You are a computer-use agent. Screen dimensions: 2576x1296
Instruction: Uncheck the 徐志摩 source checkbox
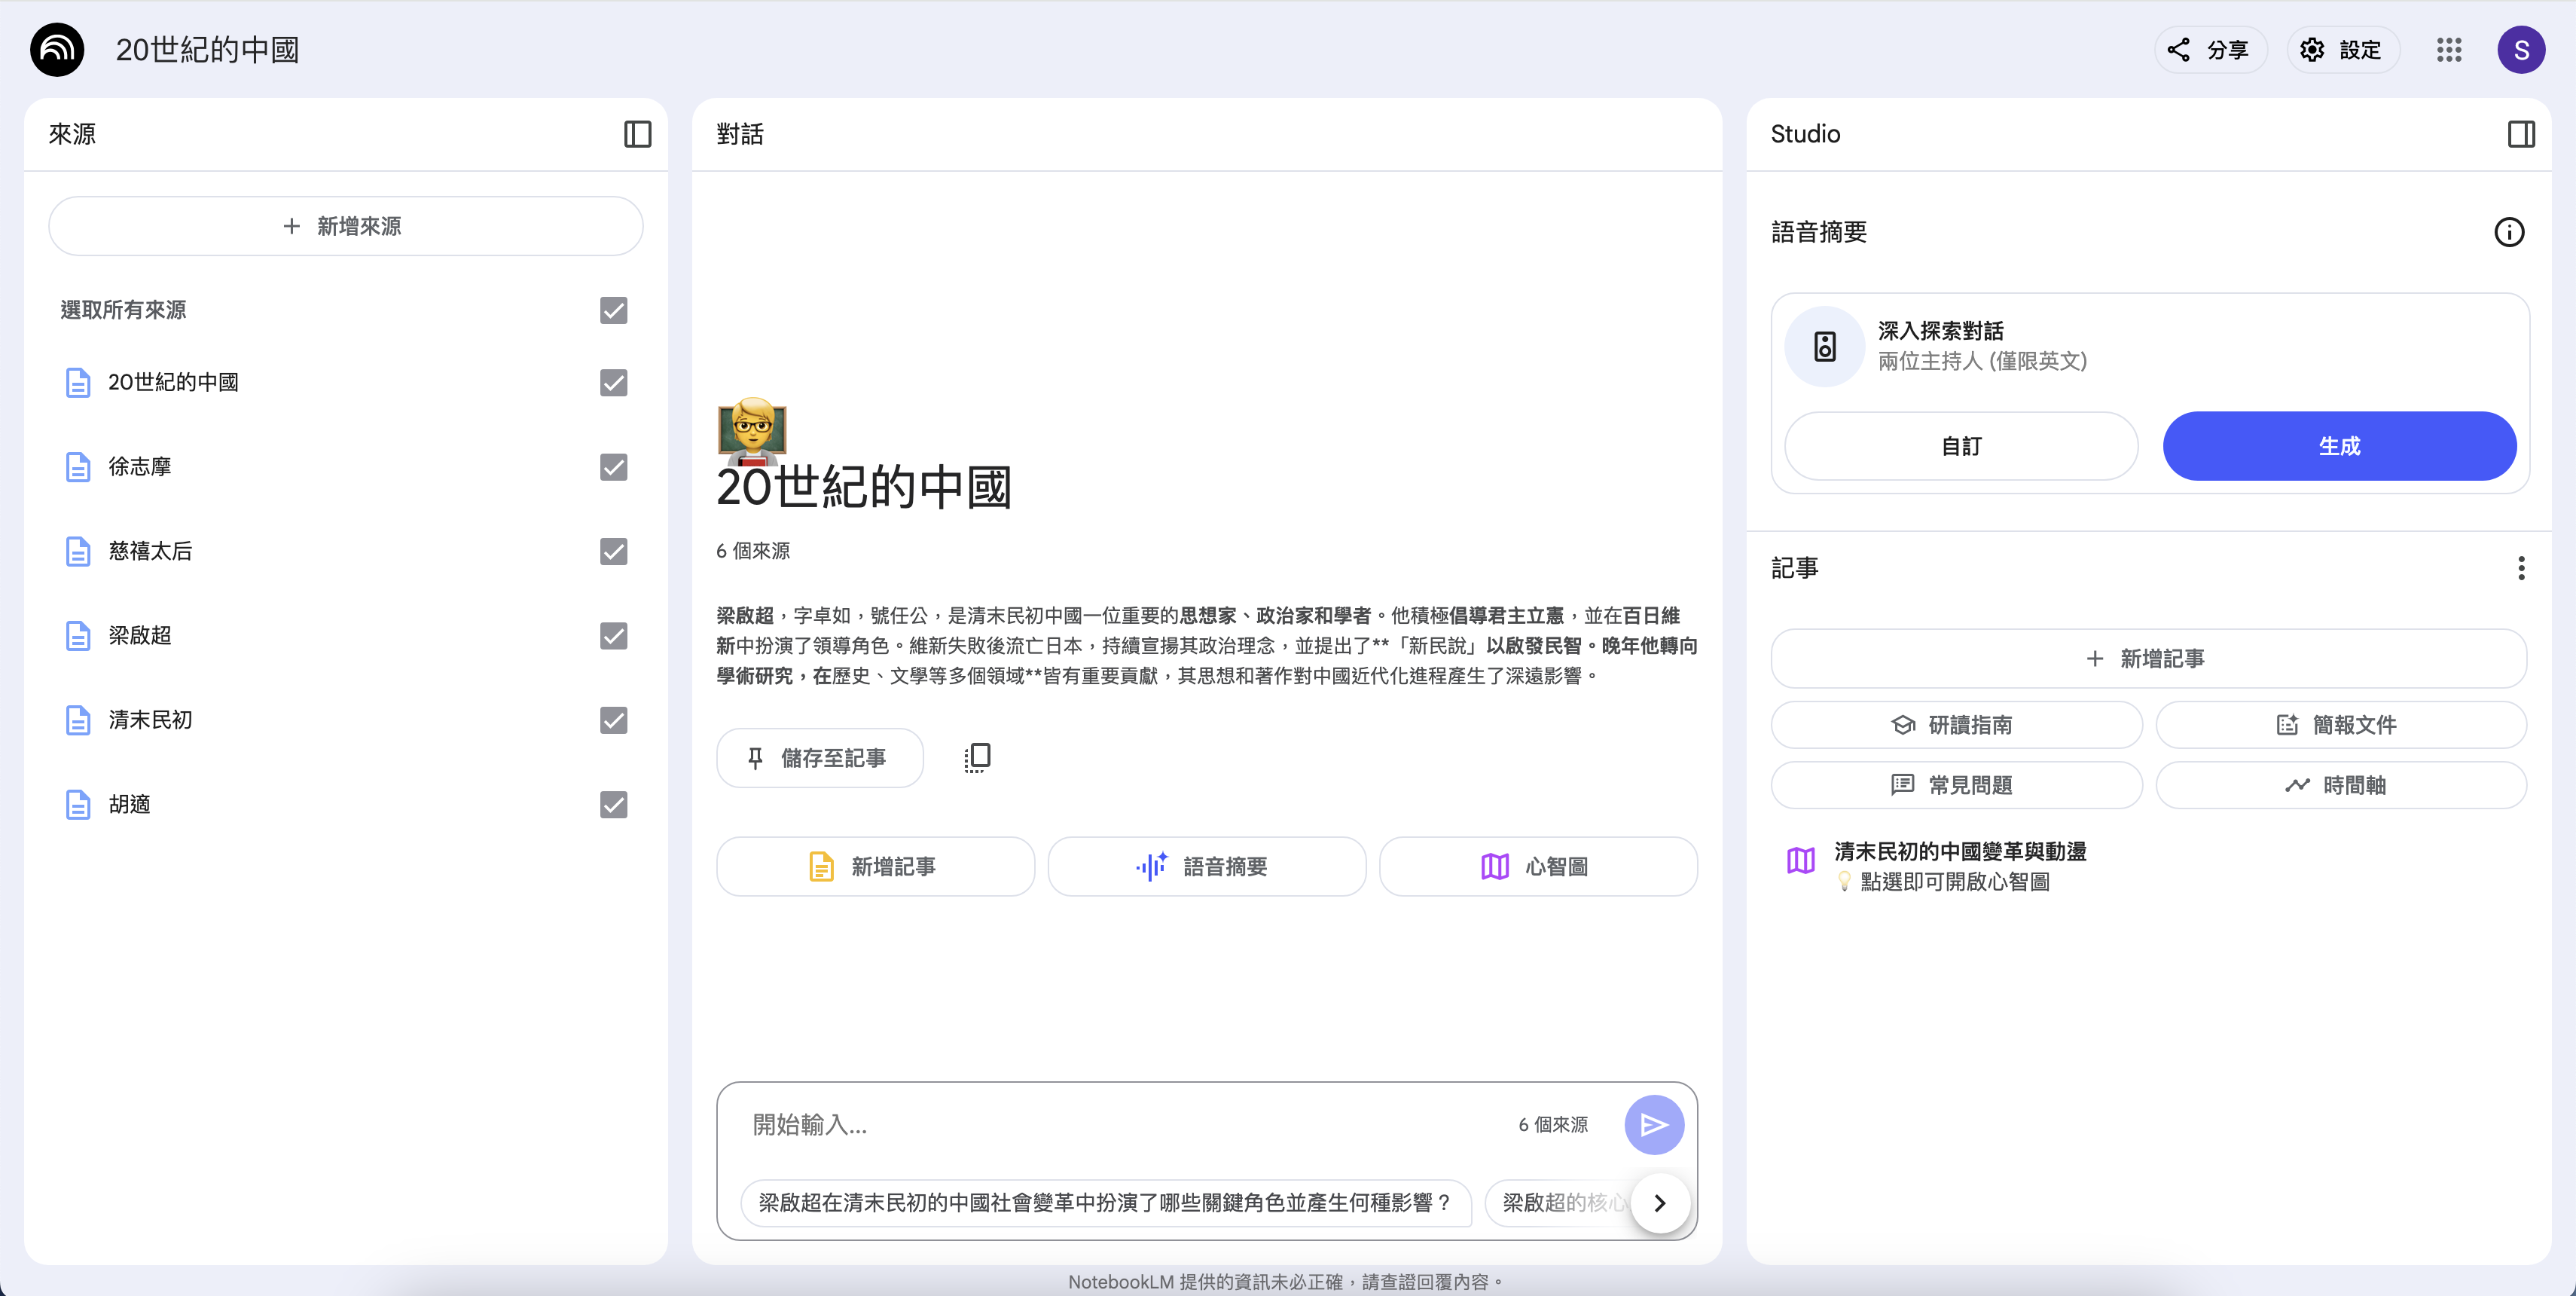613,467
